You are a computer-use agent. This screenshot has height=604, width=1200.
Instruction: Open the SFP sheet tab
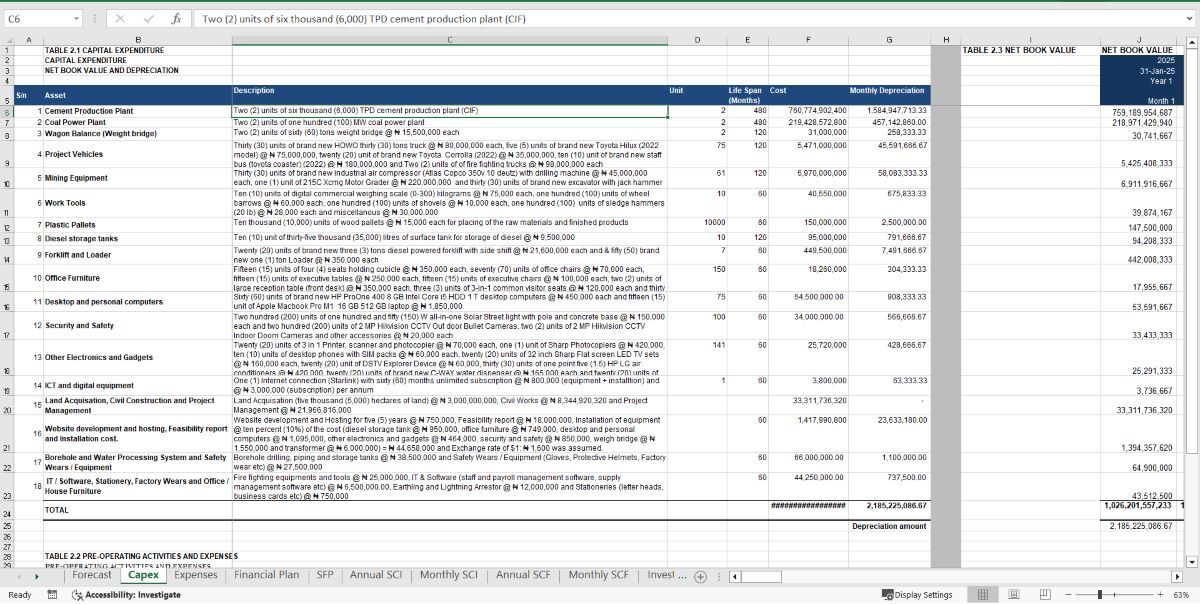coord(325,575)
